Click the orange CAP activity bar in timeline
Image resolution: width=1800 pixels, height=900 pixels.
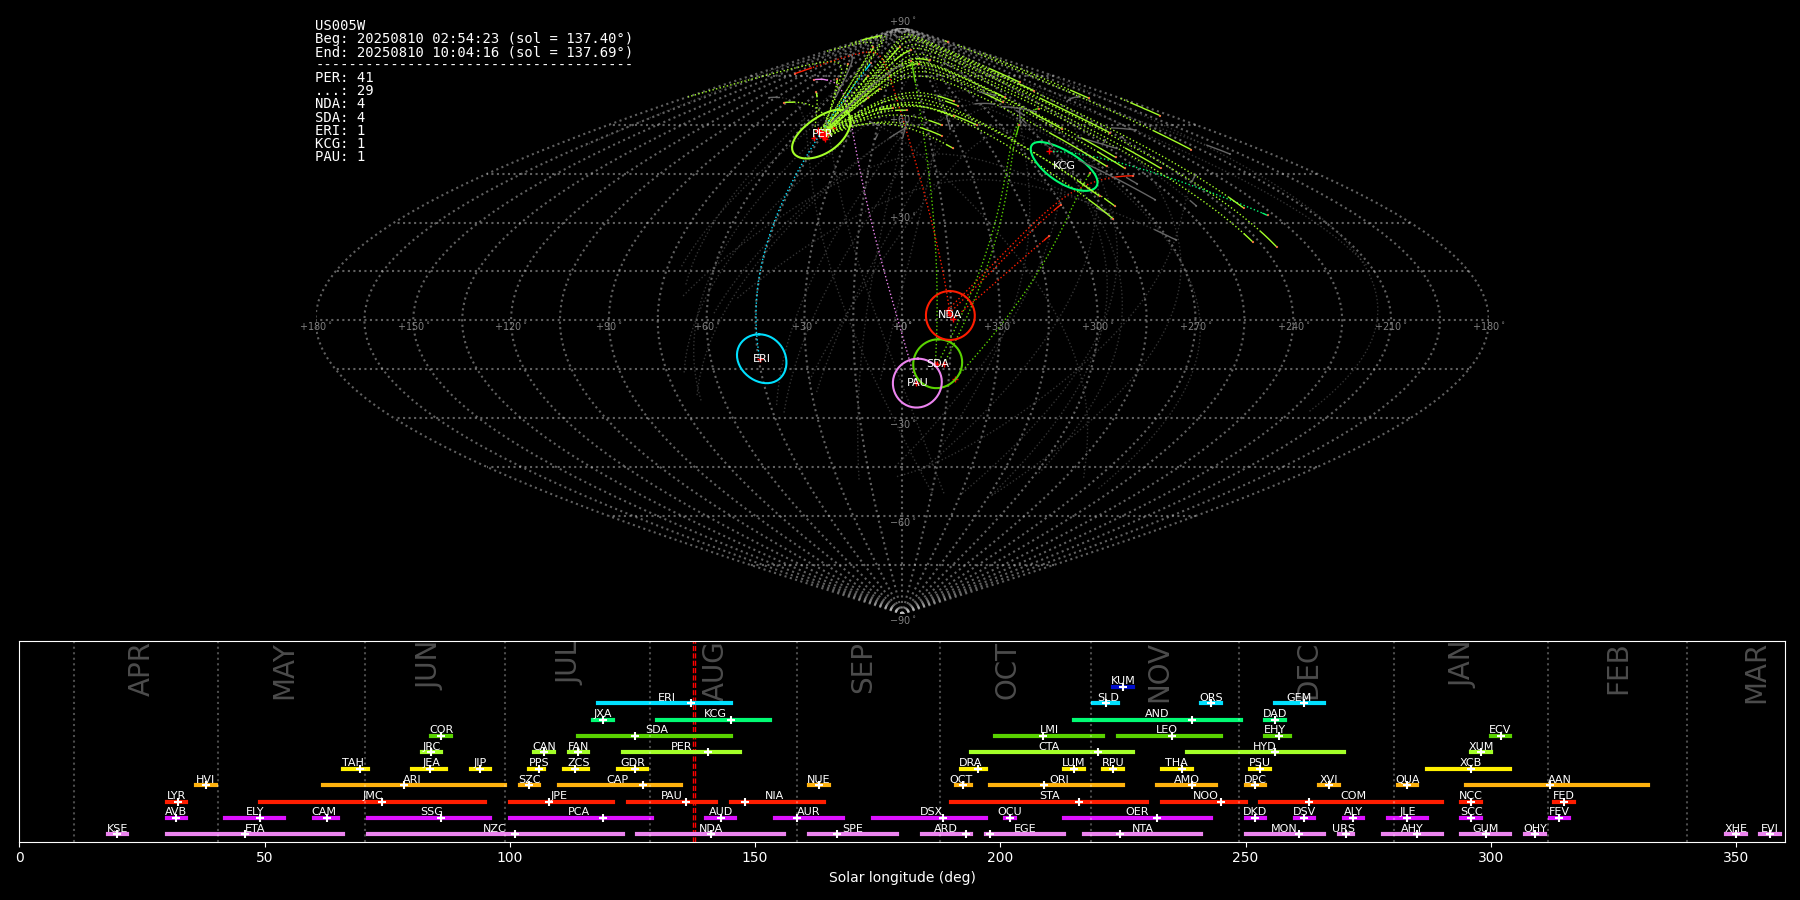[620, 785]
